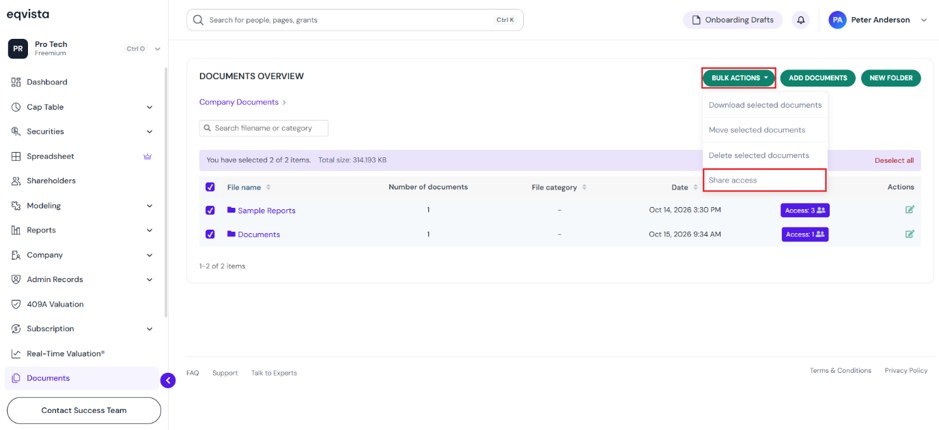Open the Company Documents breadcrumb link
Image resolution: width=939 pixels, height=430 pixels.
pos(239,102)
